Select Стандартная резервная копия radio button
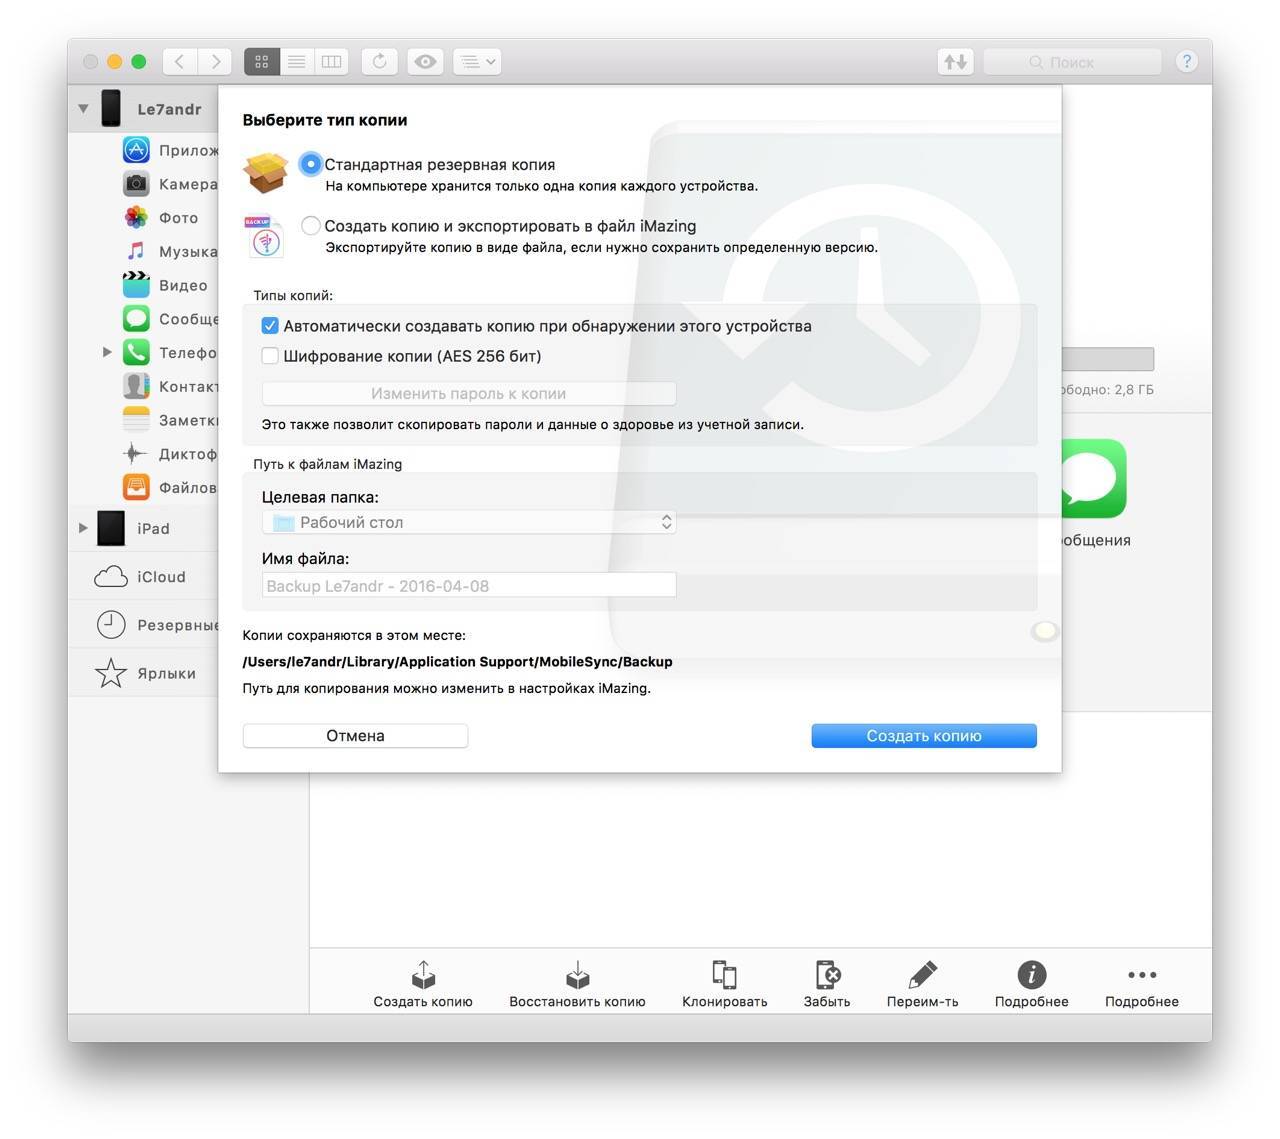Screen dimensions: 1280x1139 [x=311, y=164]
